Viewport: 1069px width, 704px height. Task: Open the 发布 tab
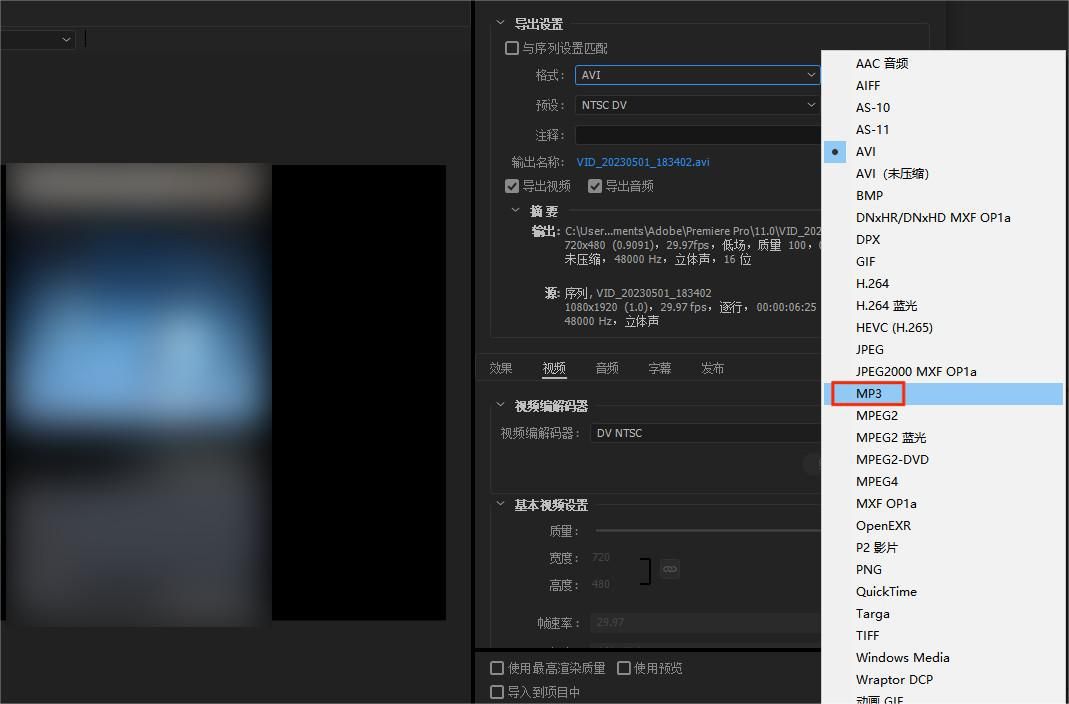[712, 367]
